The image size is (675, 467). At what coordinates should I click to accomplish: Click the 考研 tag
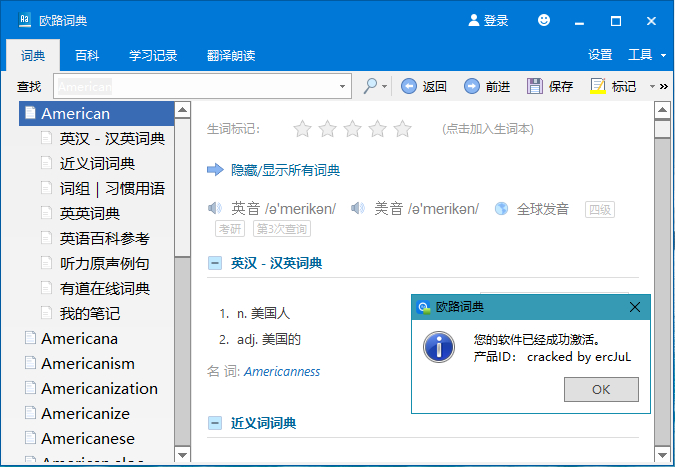click(x=230, y=229)
